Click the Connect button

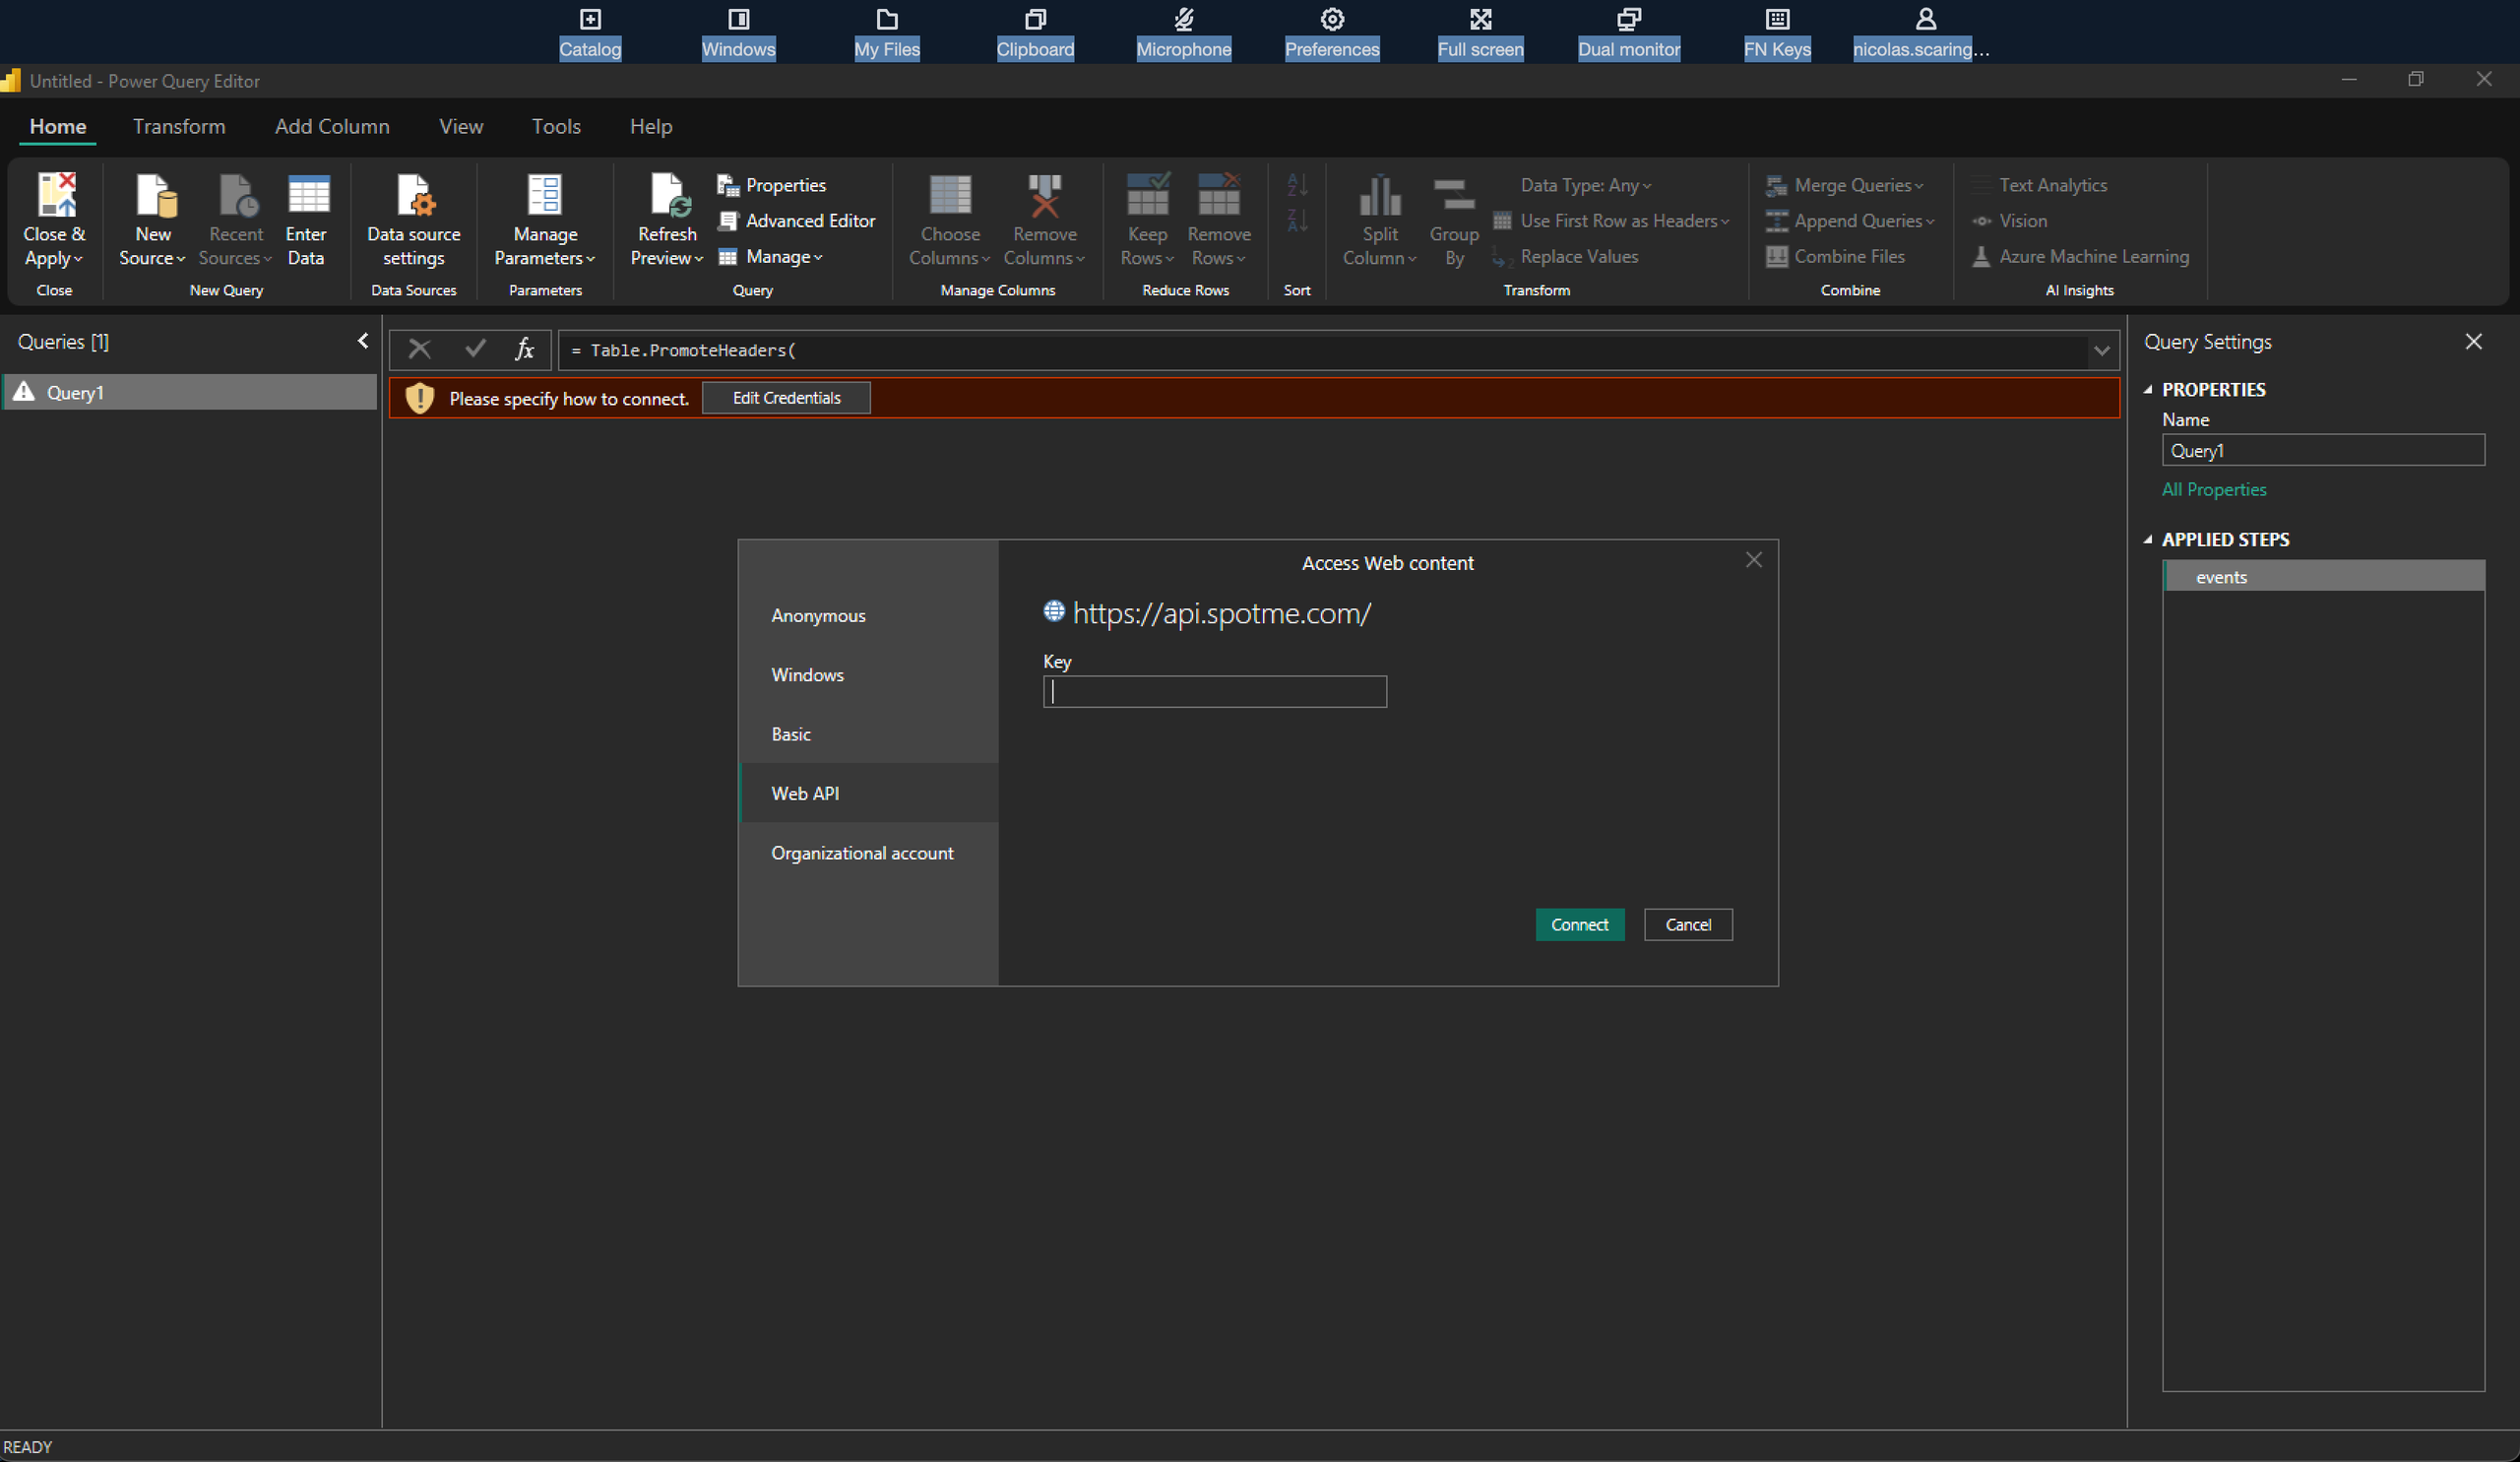(1579, 925)
